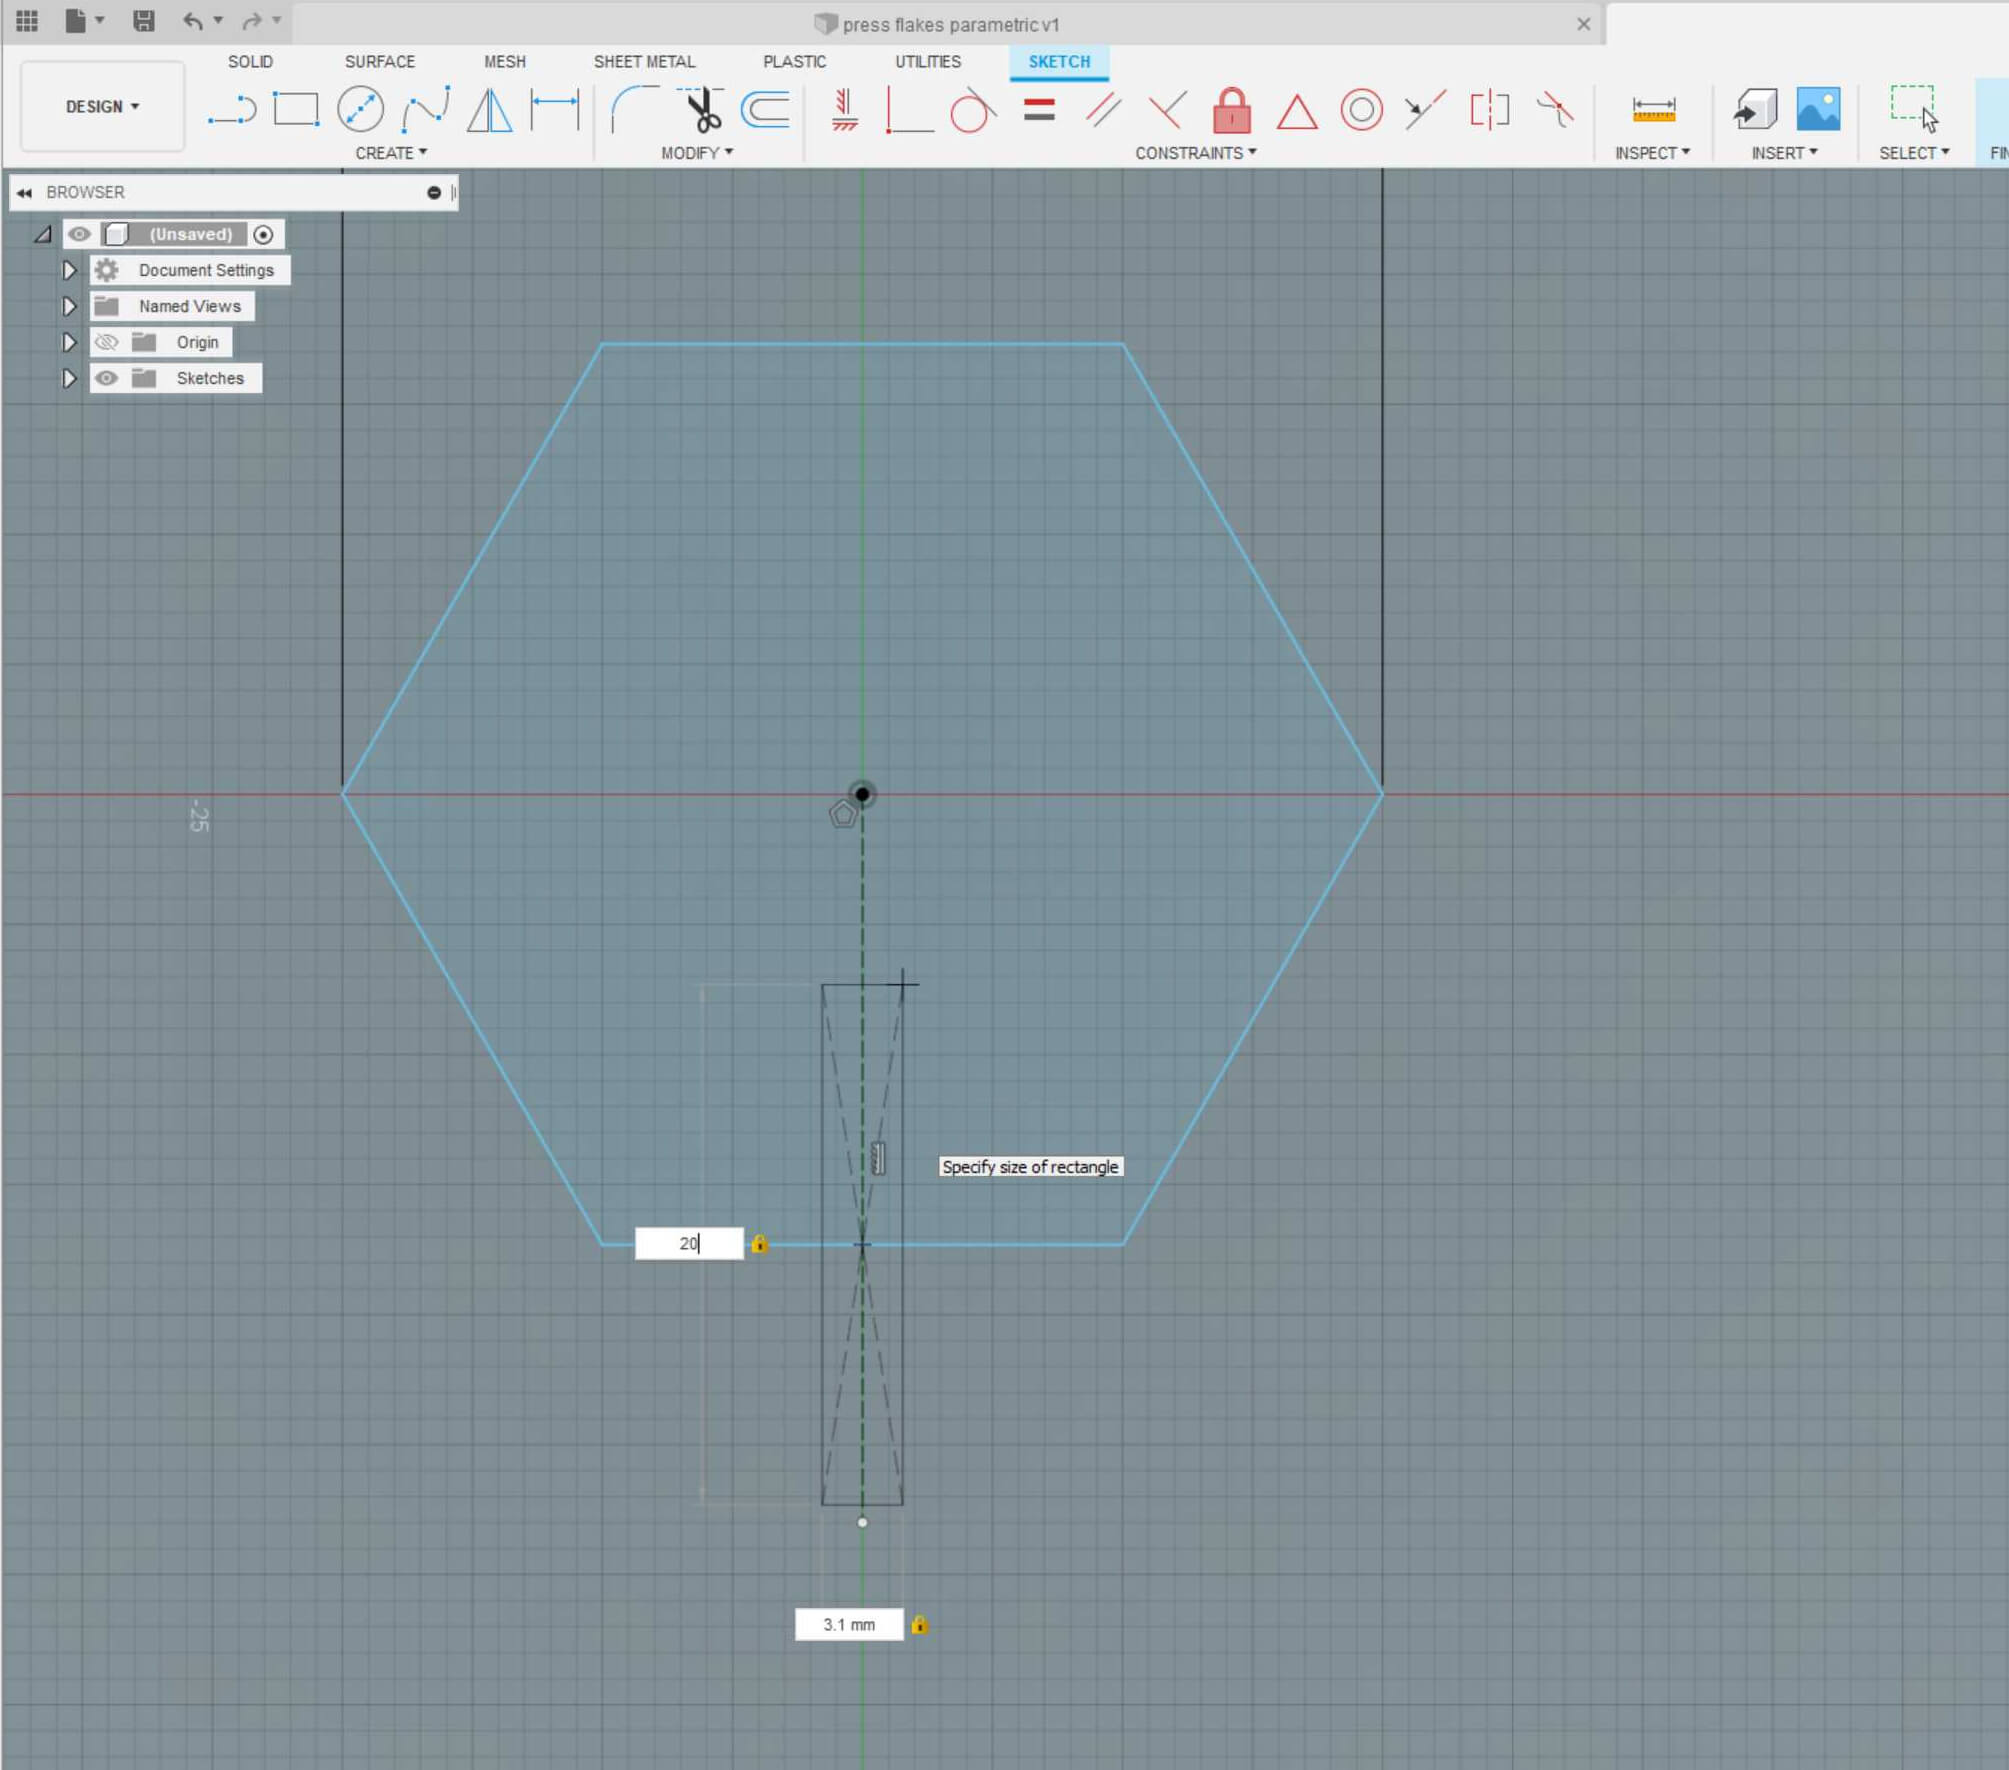
Task: Collapse the Unsaved root node
Action: (42, 234)
